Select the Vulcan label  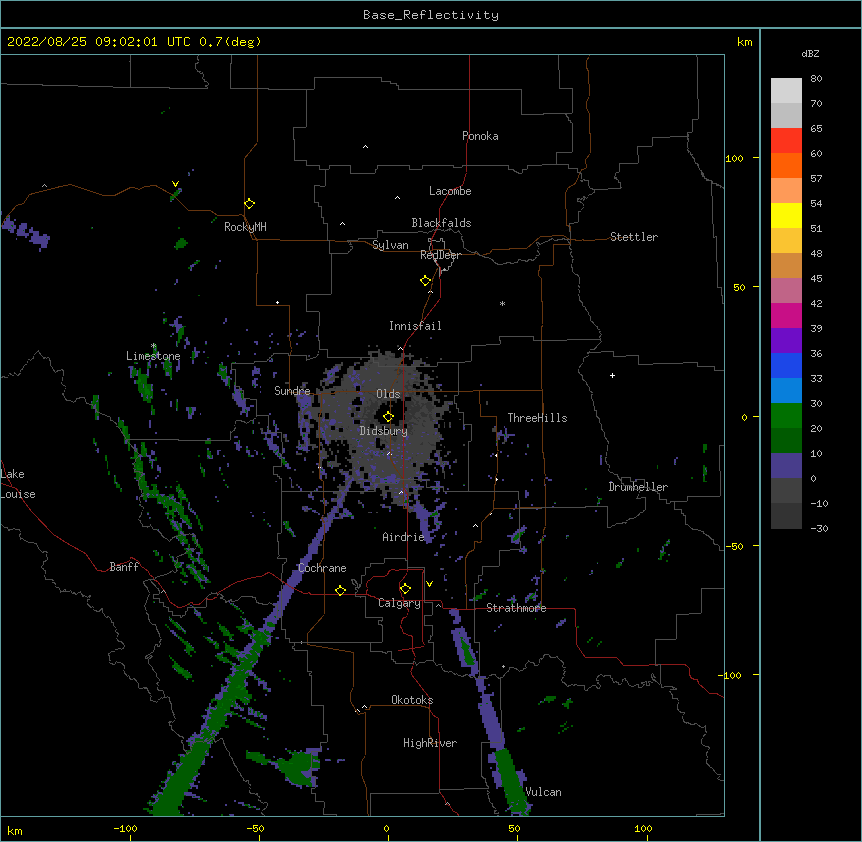click(x=543, y=792)
